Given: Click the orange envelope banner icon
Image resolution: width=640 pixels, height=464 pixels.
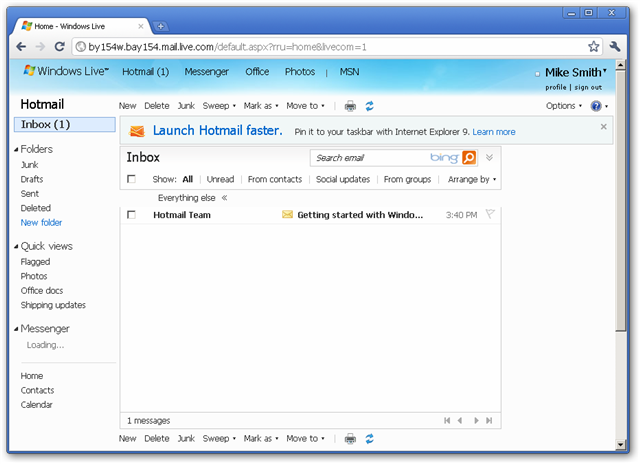Looking at the screenshot, I should coord(137,131).
